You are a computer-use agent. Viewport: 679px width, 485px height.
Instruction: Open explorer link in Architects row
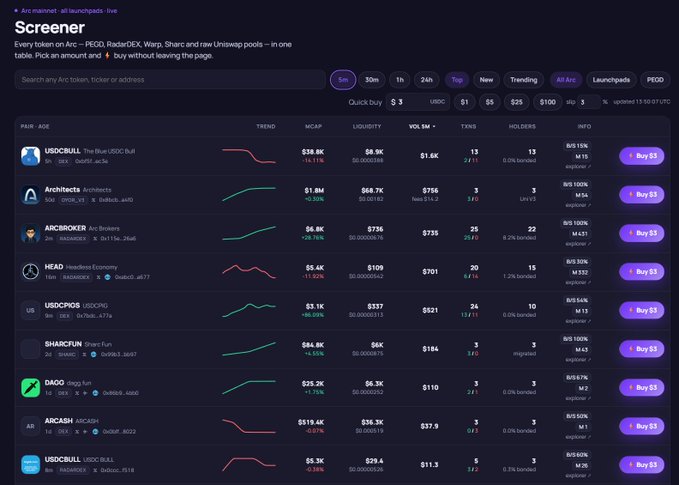578,205
